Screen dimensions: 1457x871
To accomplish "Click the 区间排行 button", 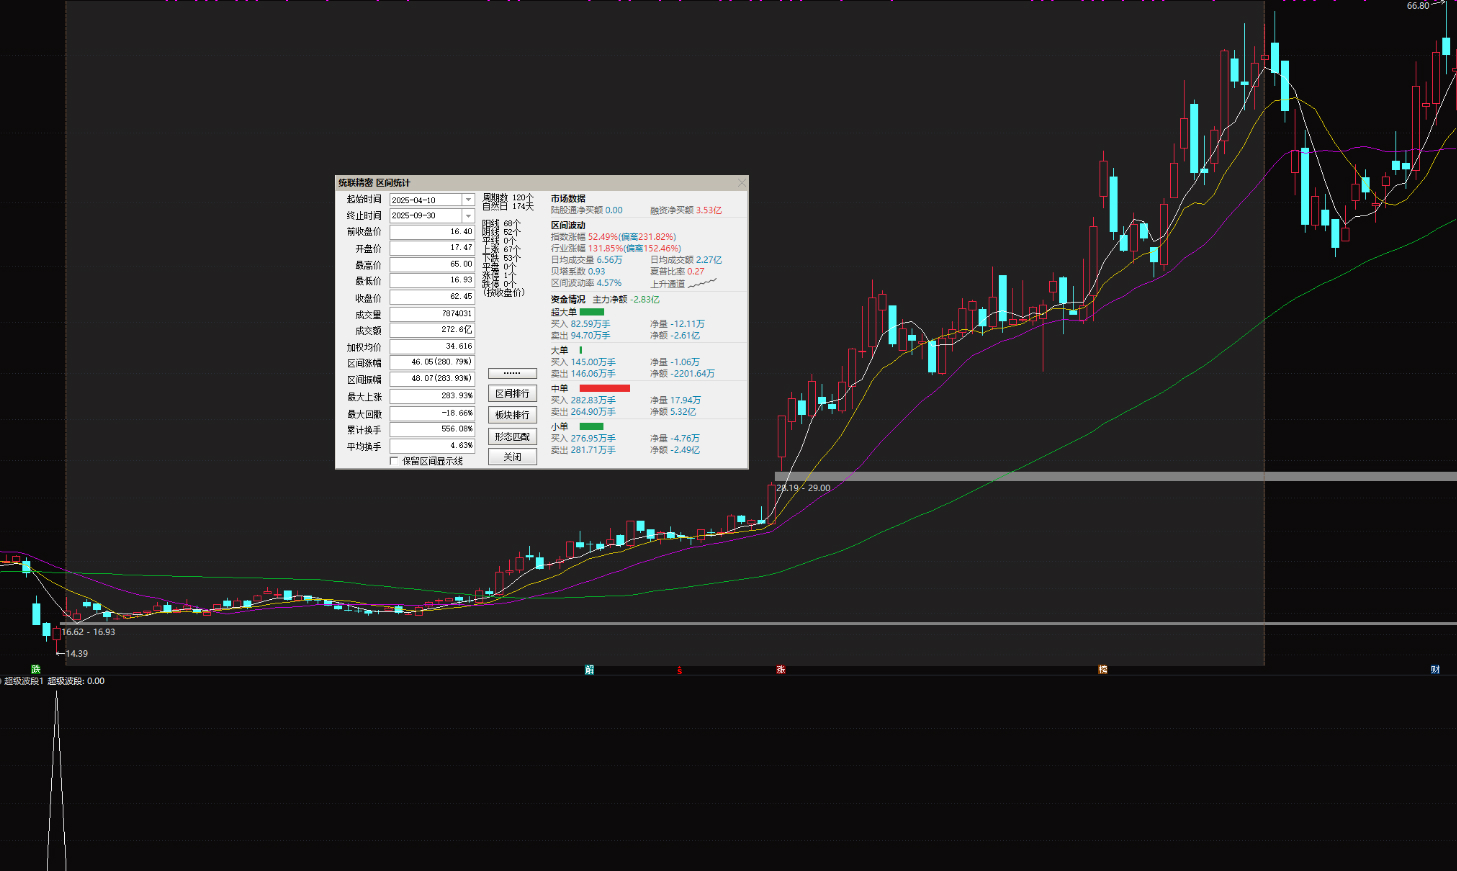I will [512, 394].
